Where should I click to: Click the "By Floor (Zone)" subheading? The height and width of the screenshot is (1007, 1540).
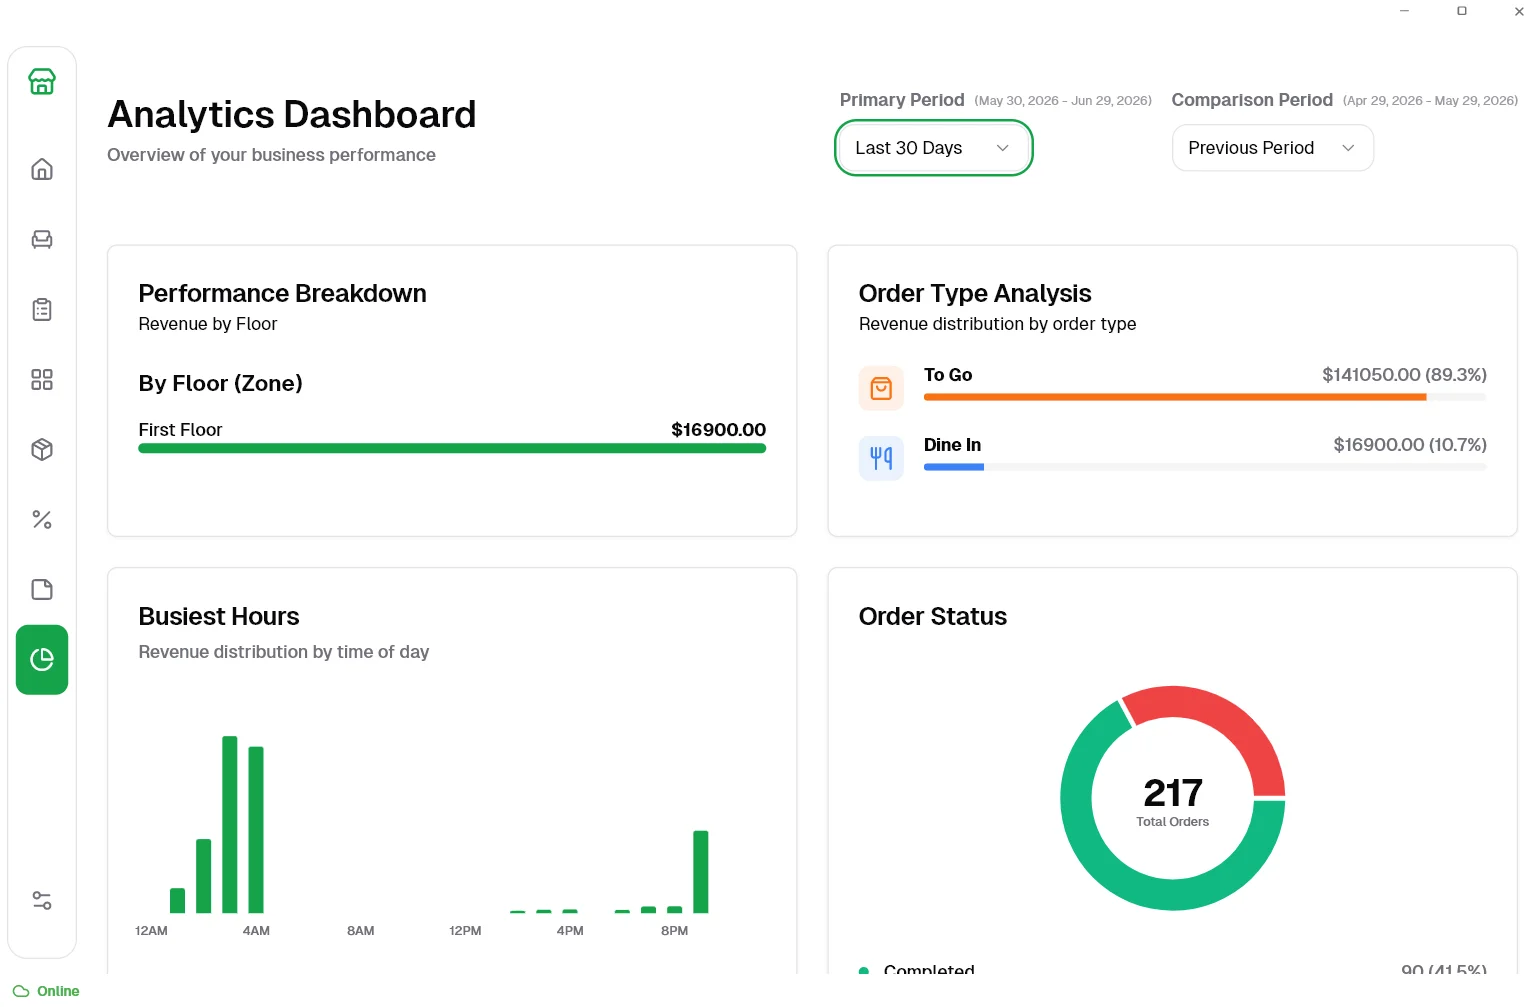tap(220, 383)
